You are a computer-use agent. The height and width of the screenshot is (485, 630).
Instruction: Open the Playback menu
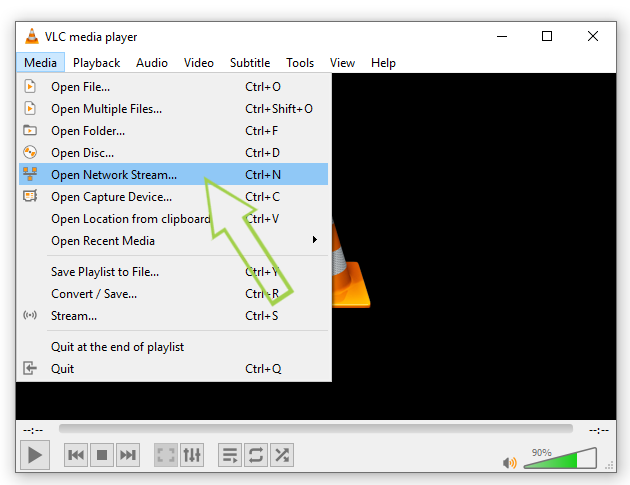pyautogui.click(x=96, y=63)
